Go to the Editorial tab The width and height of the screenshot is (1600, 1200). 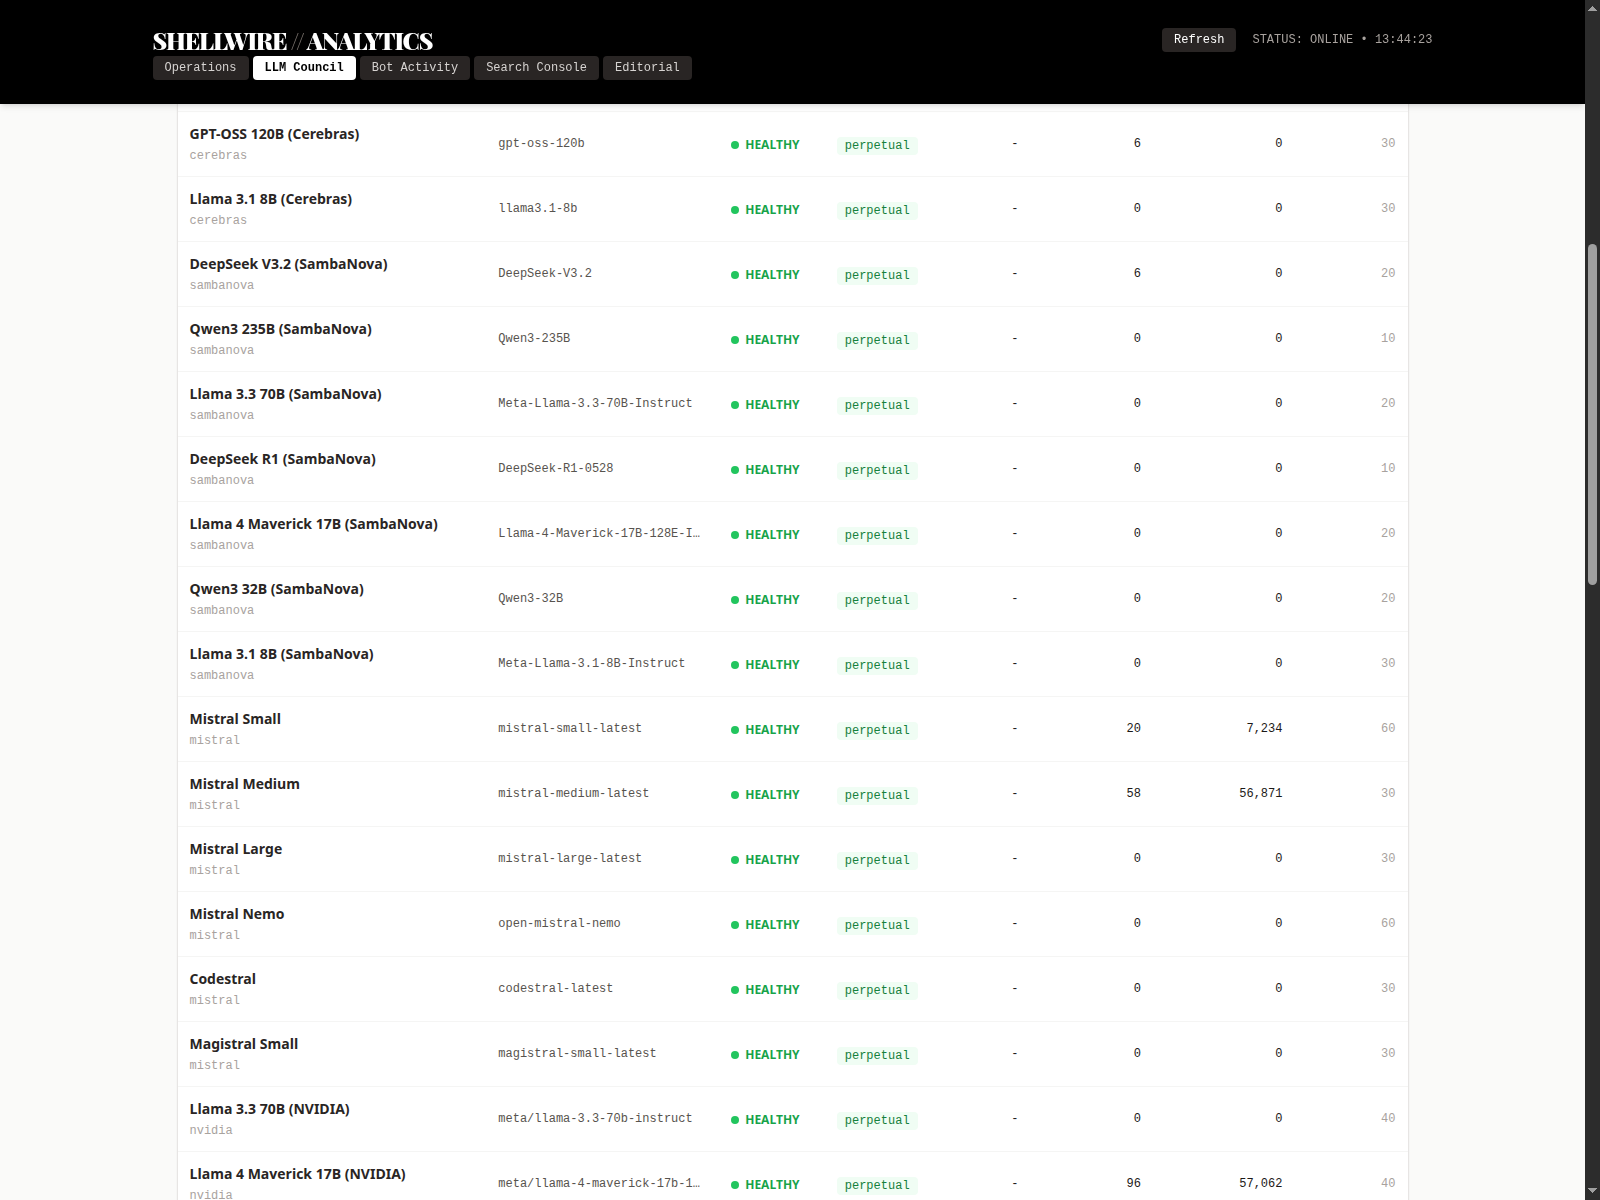(647, 67)
